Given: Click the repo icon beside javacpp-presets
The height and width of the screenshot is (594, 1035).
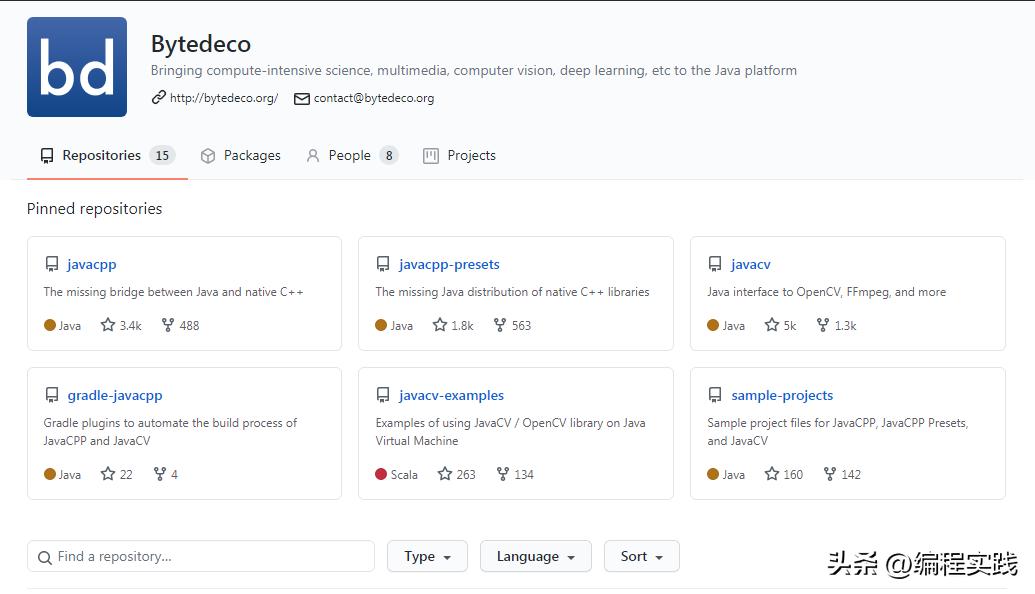Looking at the screenshot, I should point(383,264).
